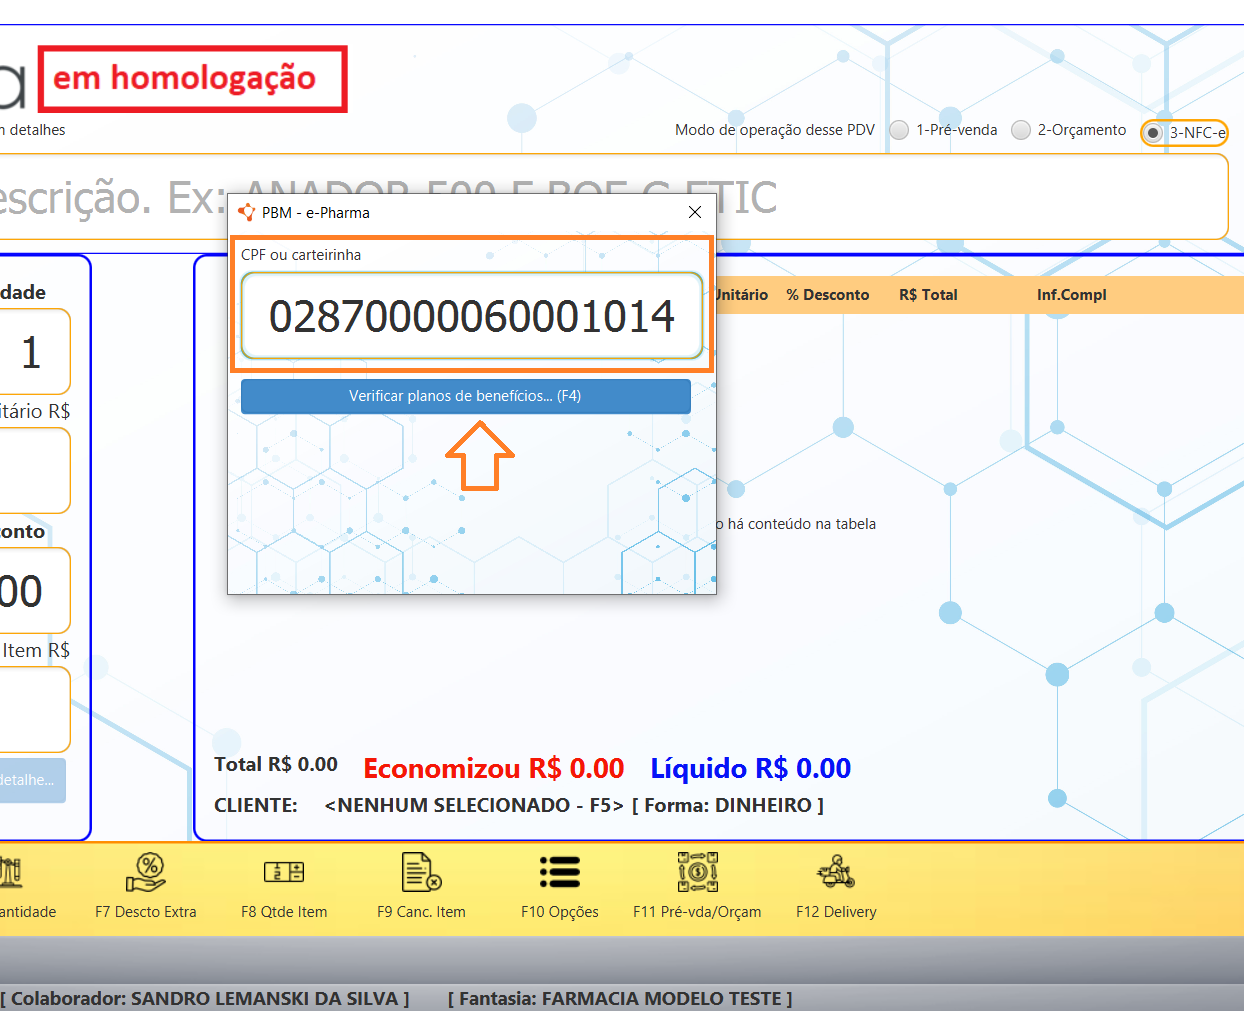Click the R$ Total column header
The image size is (1244, 1011).
[928, 295]
